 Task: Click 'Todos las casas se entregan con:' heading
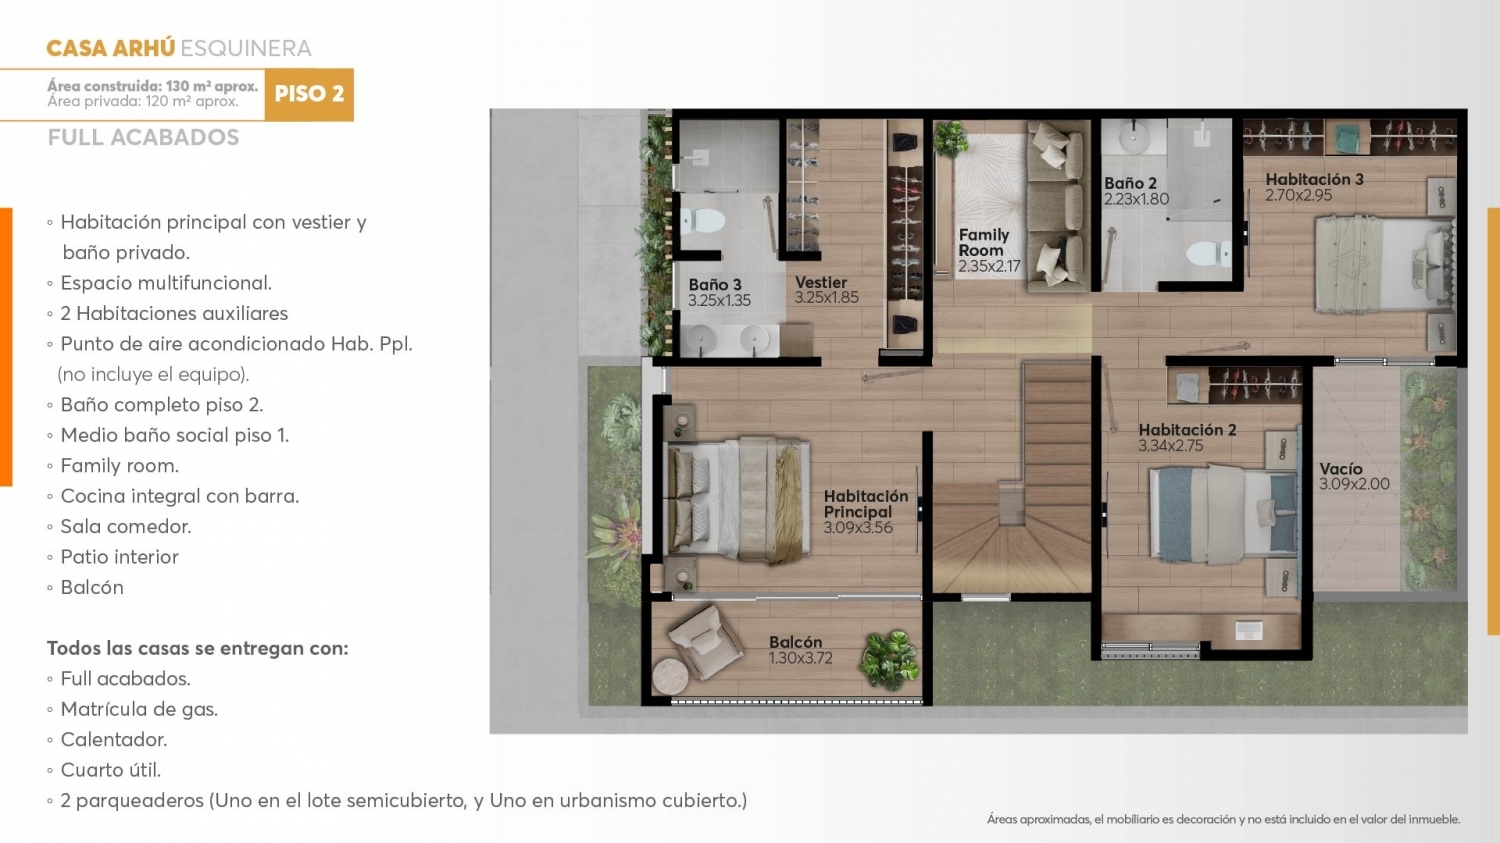pos(197,648)
